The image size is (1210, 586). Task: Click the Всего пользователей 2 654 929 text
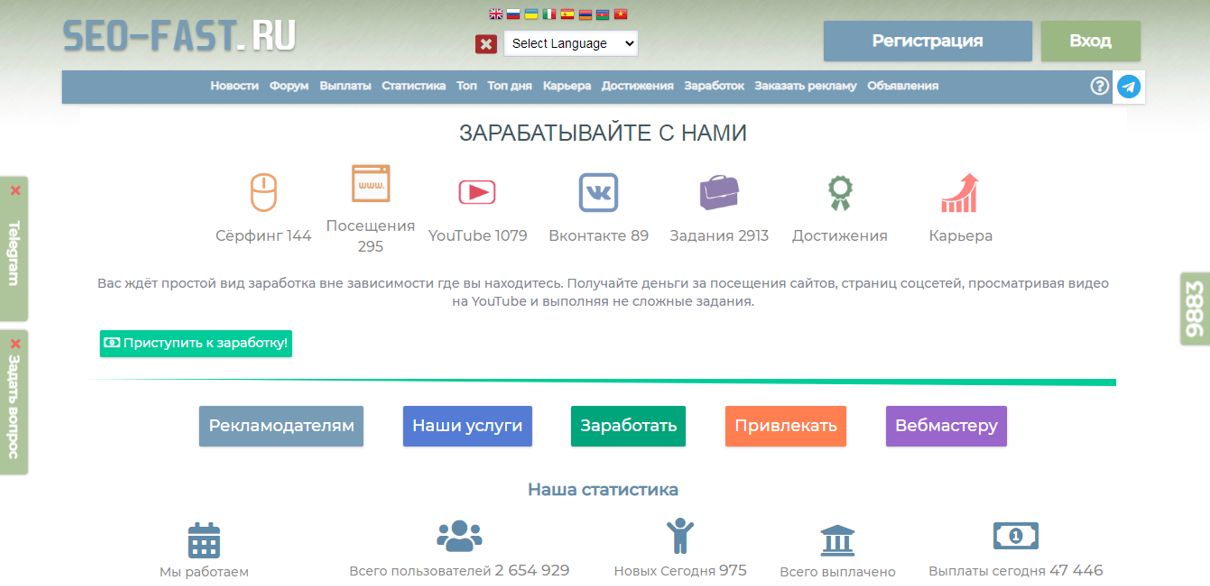tap(460, 571)
